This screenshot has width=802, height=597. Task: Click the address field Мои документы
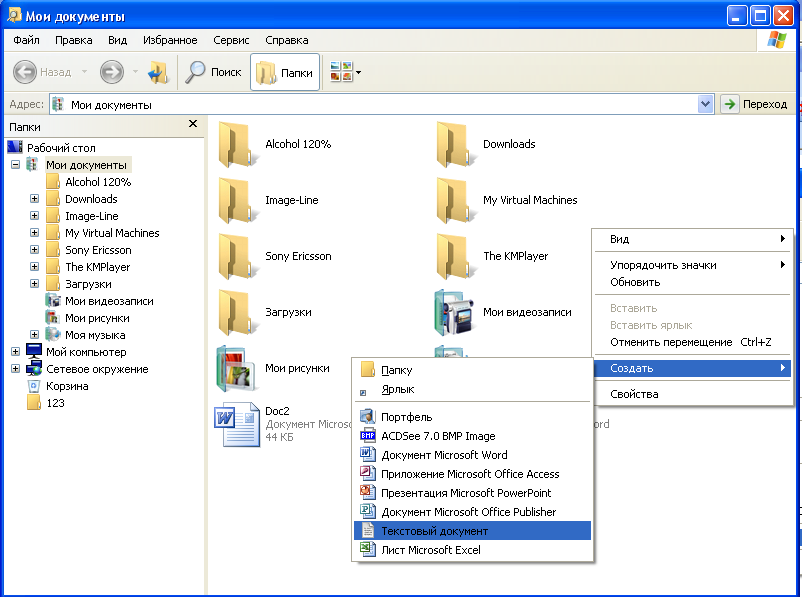(374, 104)
